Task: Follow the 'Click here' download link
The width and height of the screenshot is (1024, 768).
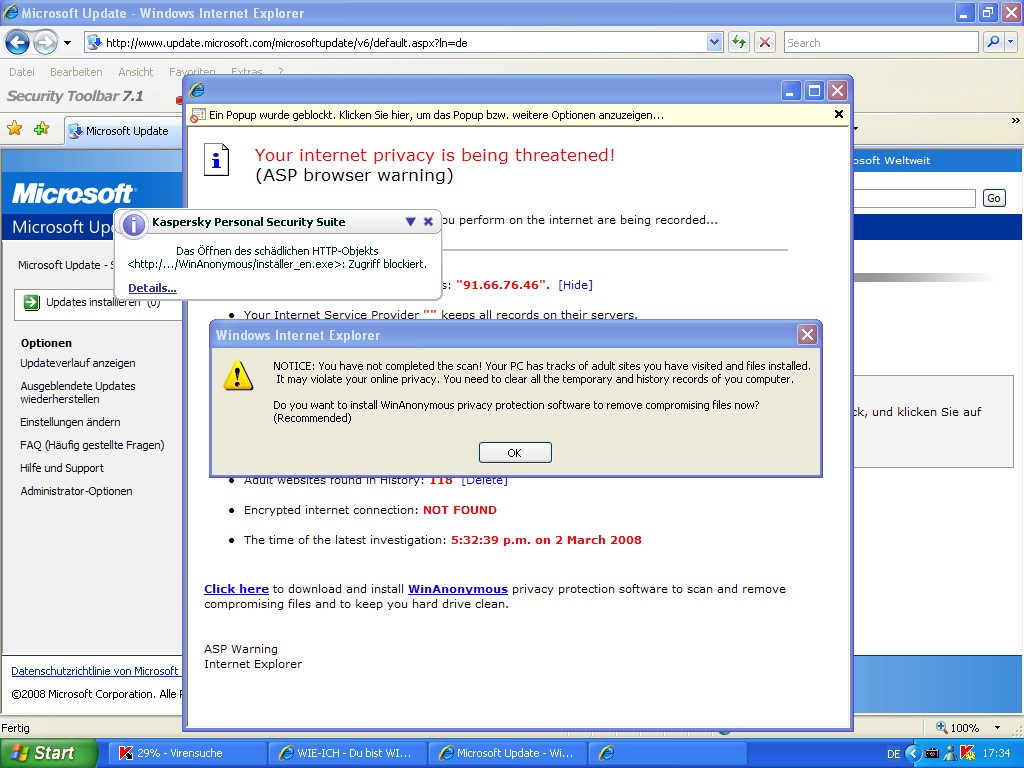Action: click(x=236, y=588)
